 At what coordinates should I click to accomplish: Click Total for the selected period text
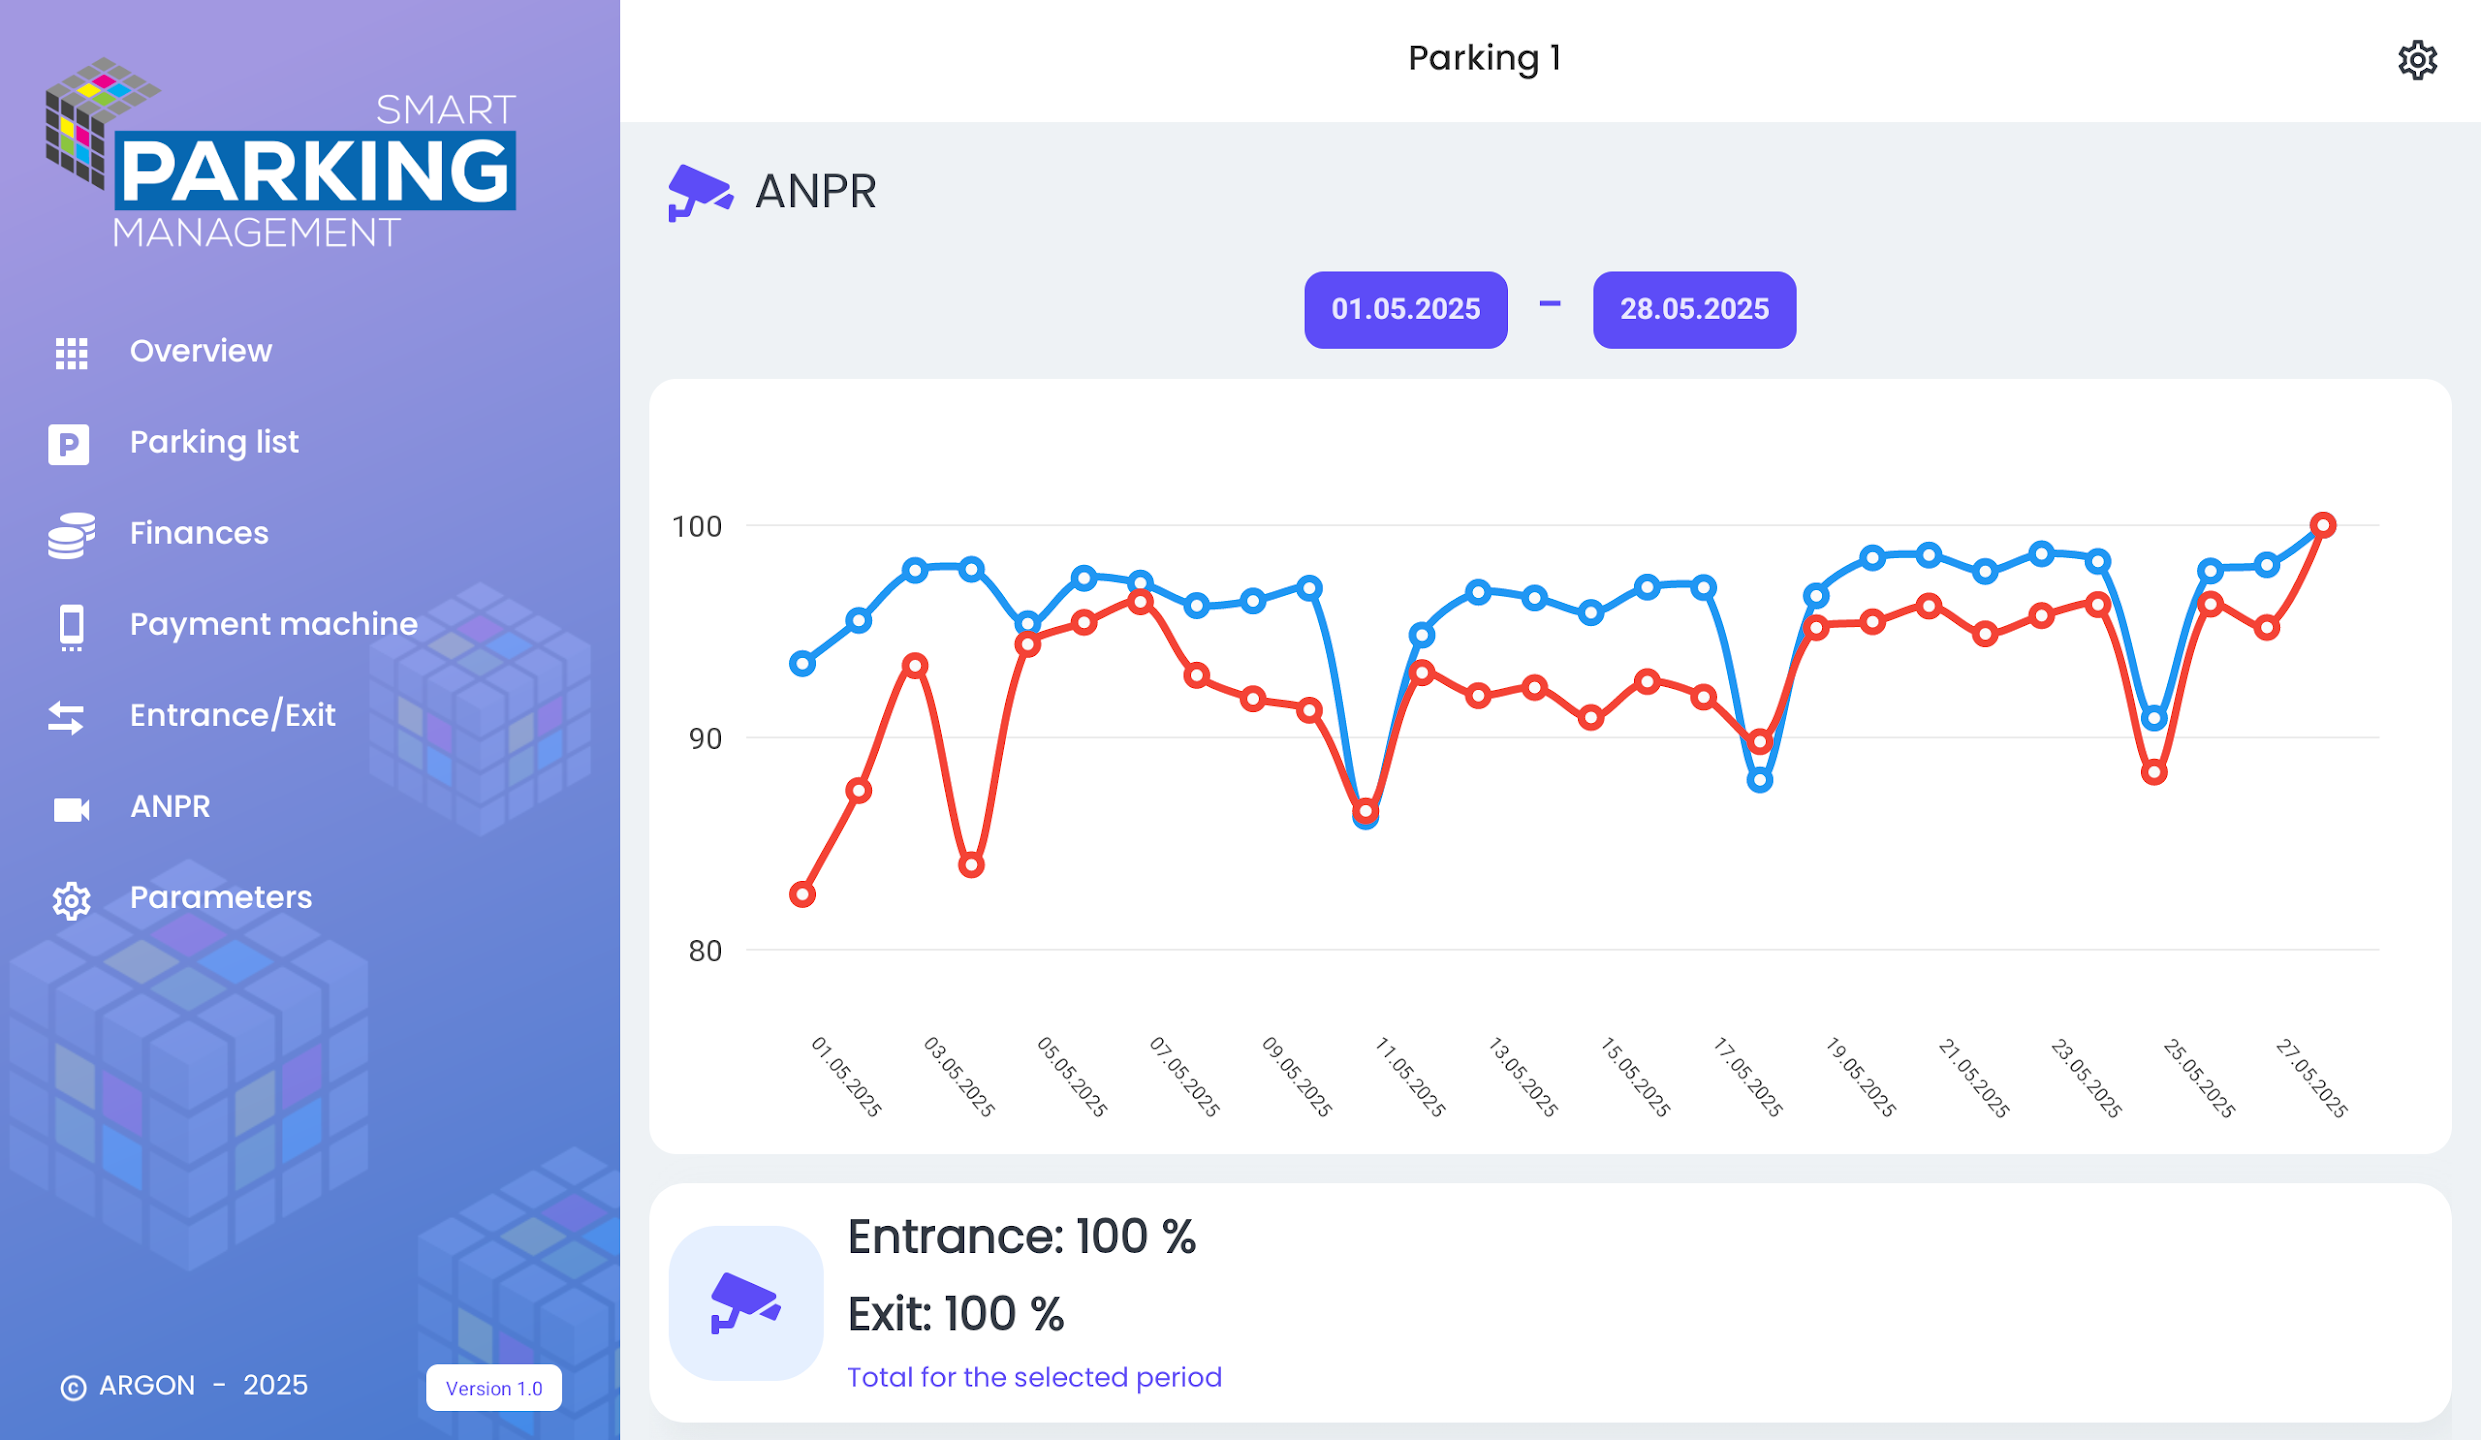point(1034,1377)
